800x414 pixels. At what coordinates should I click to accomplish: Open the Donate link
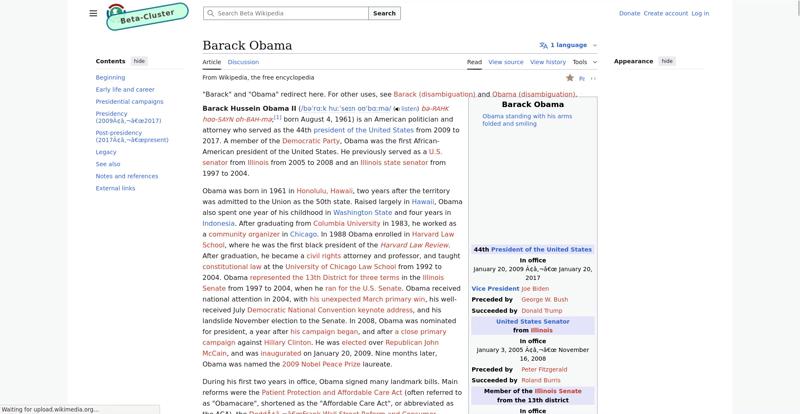click(629, 14)
